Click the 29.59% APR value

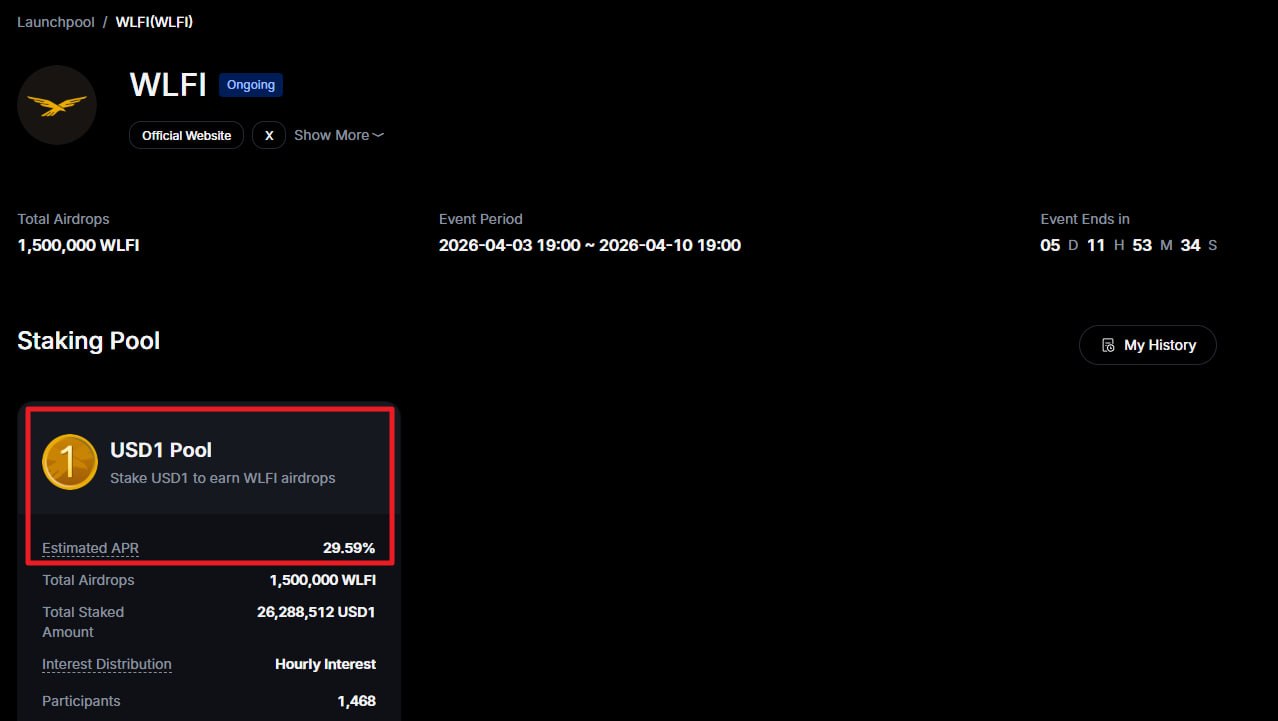point(349,548)
